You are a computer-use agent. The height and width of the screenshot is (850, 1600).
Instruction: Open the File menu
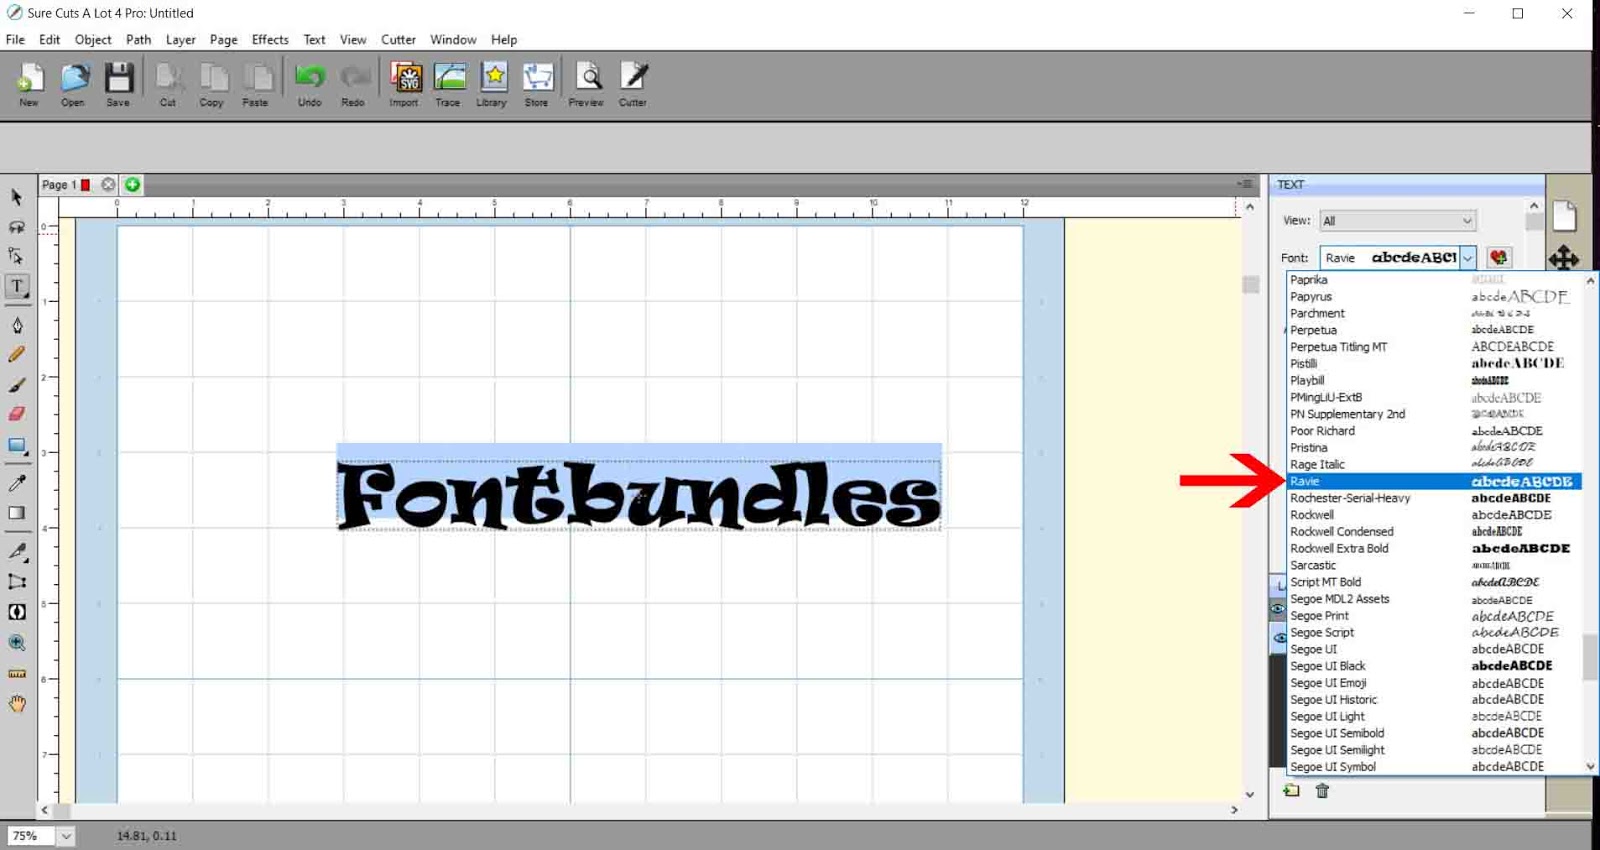point(15,40)
